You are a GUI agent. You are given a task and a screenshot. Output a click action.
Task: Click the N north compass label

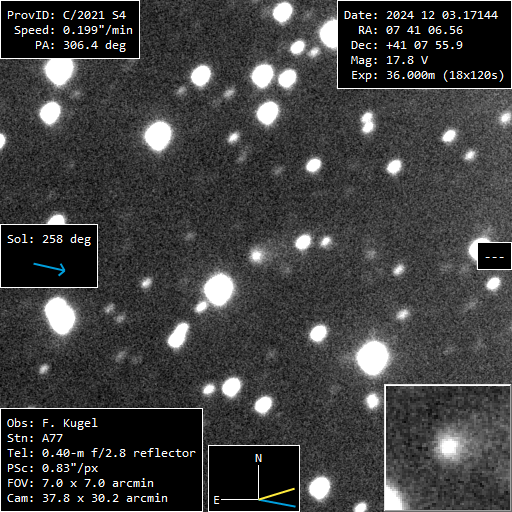coord(258,458)
